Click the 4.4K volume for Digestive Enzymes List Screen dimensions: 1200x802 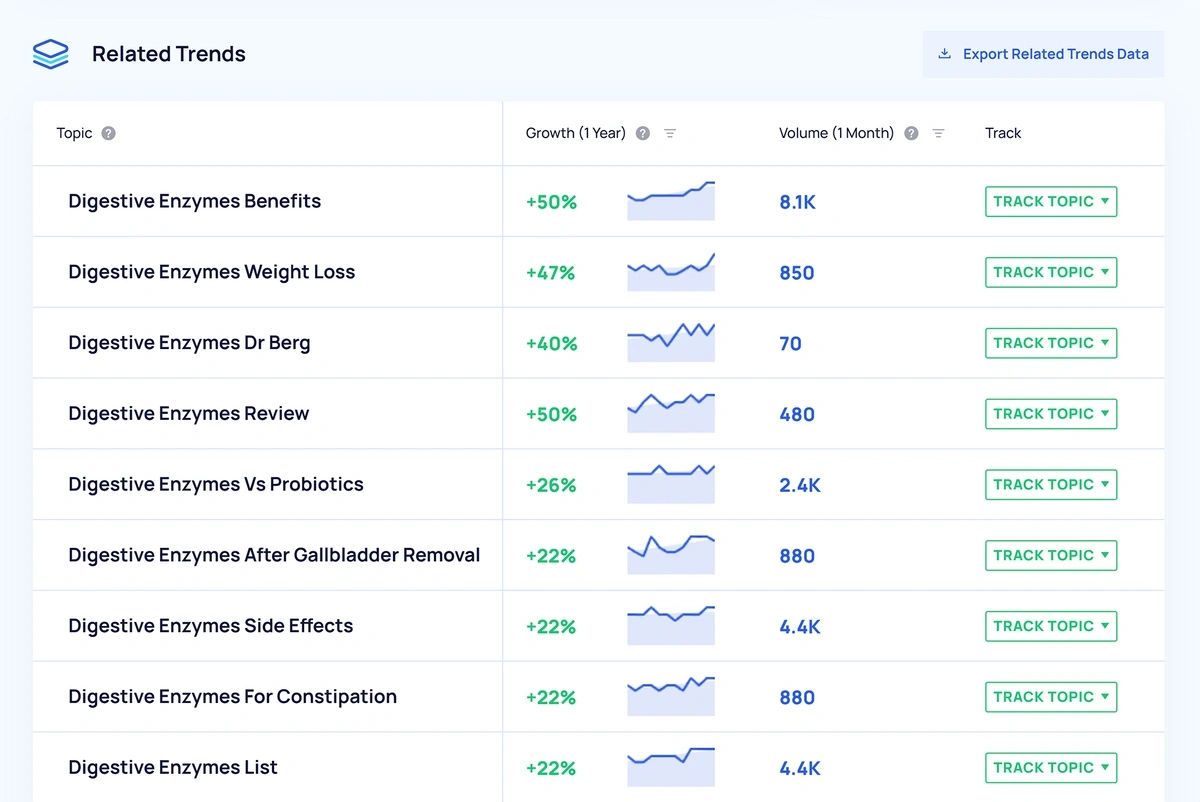coord(800,769)
